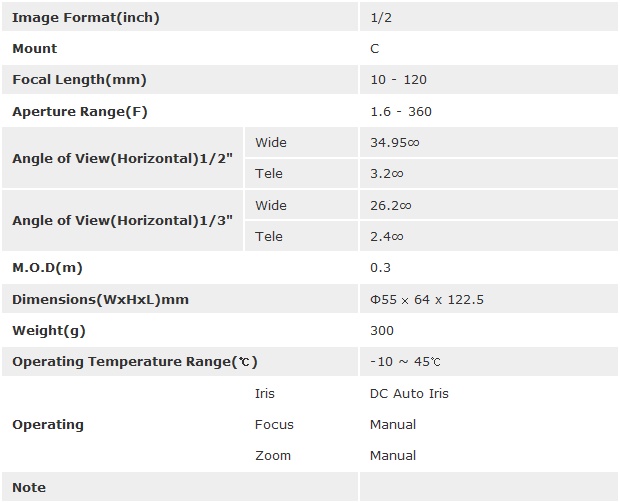Click the Angle of View(Horizontal)1/3" label
This screenshot has width=620, height=503.
(x=125, y=221)
